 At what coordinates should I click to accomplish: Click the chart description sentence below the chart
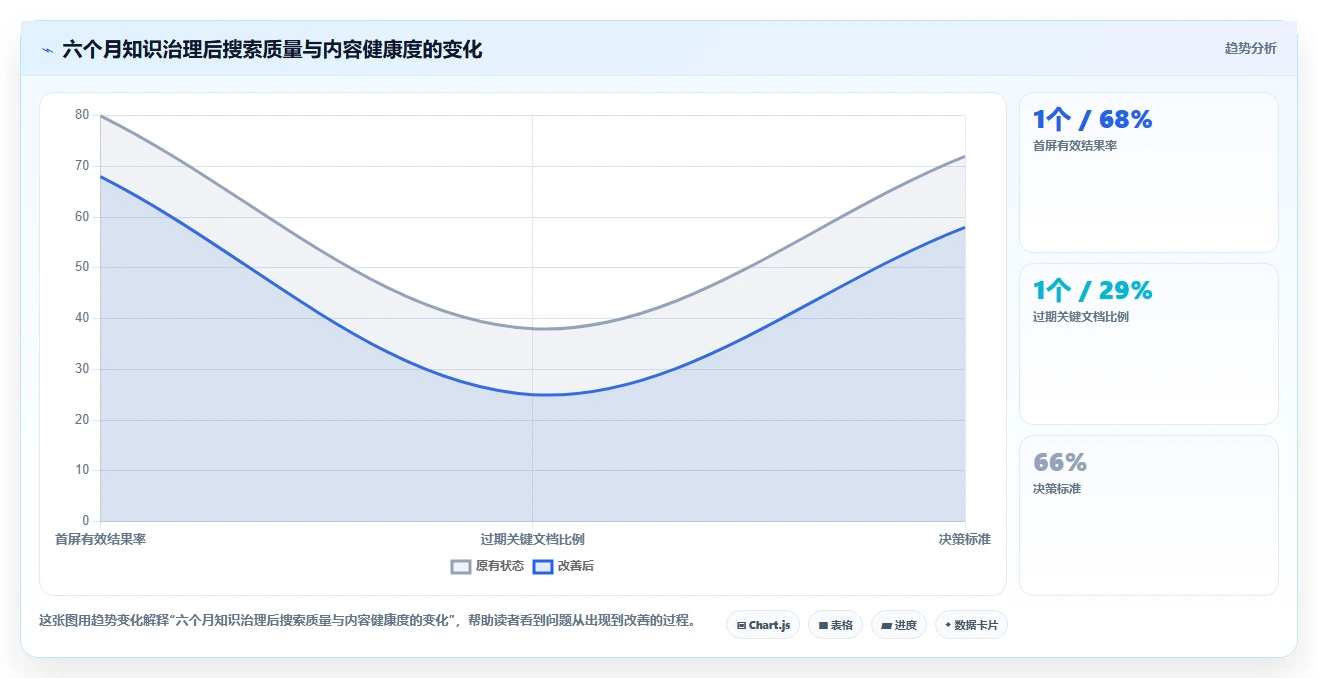coord(367,621)
